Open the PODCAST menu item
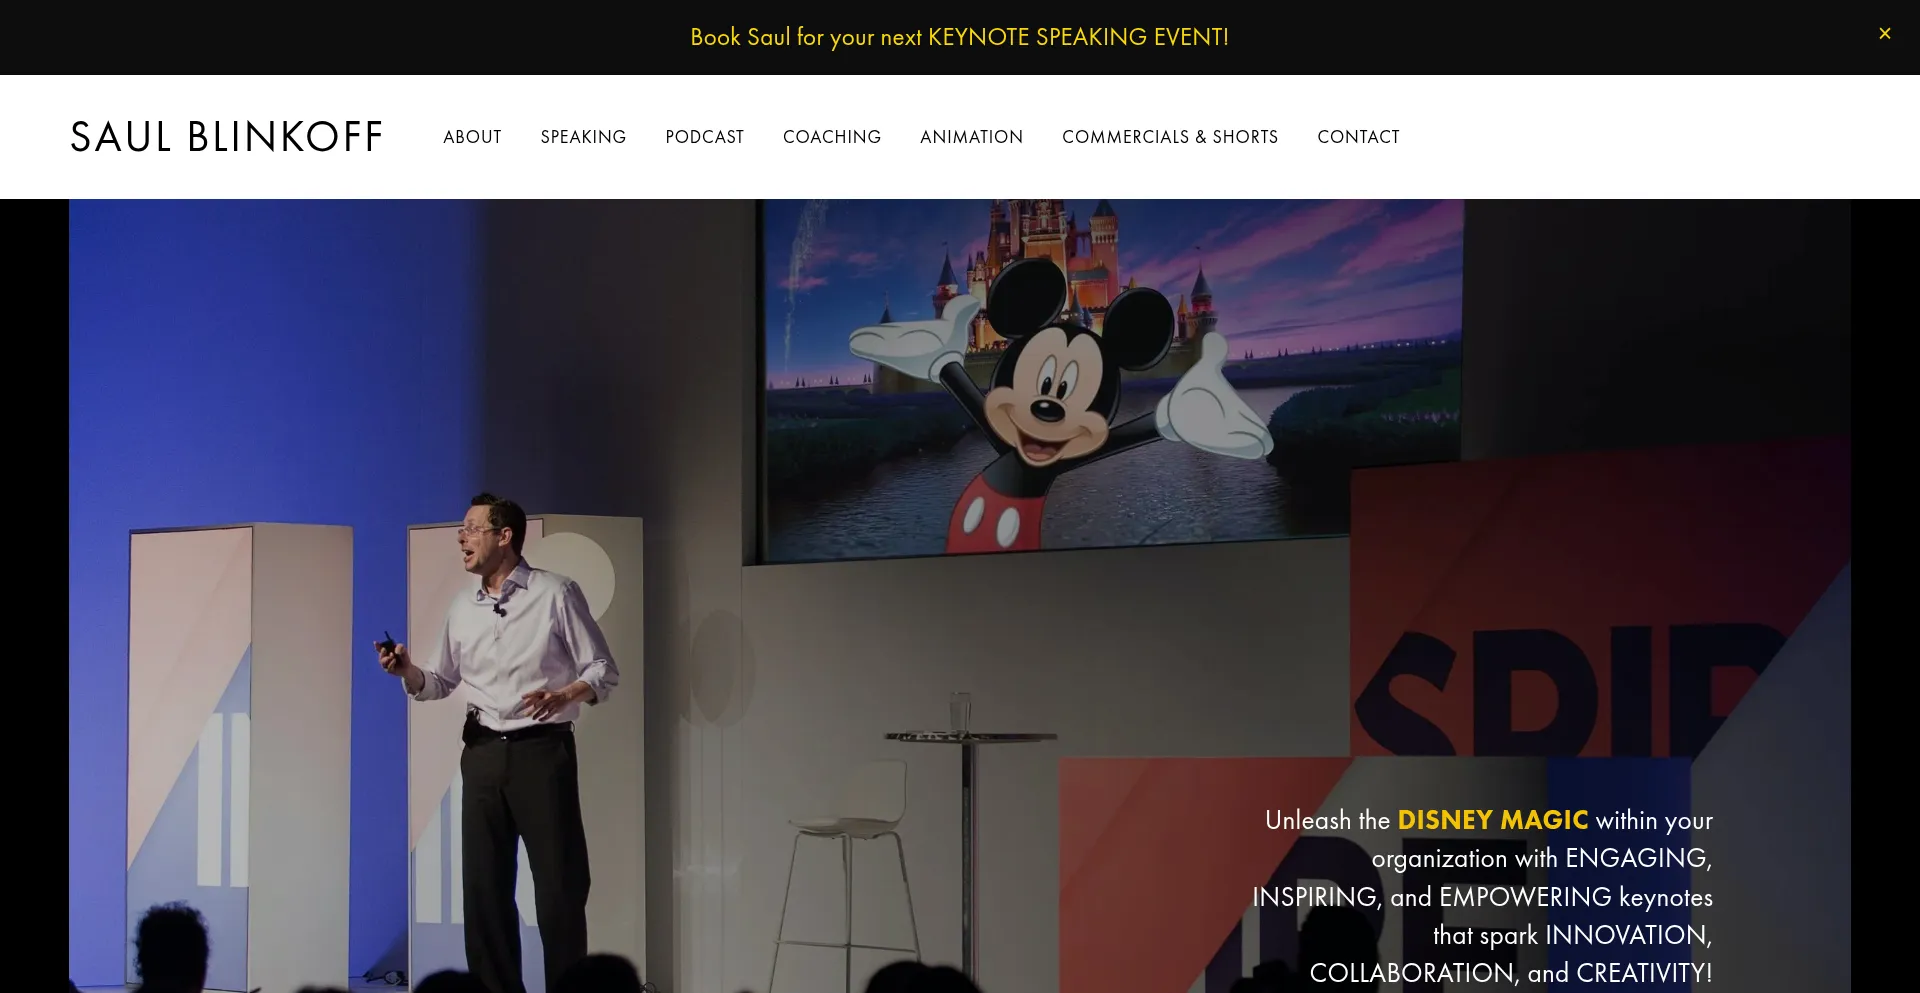The height and width of the screenshot is (993, 1920). 704,137
